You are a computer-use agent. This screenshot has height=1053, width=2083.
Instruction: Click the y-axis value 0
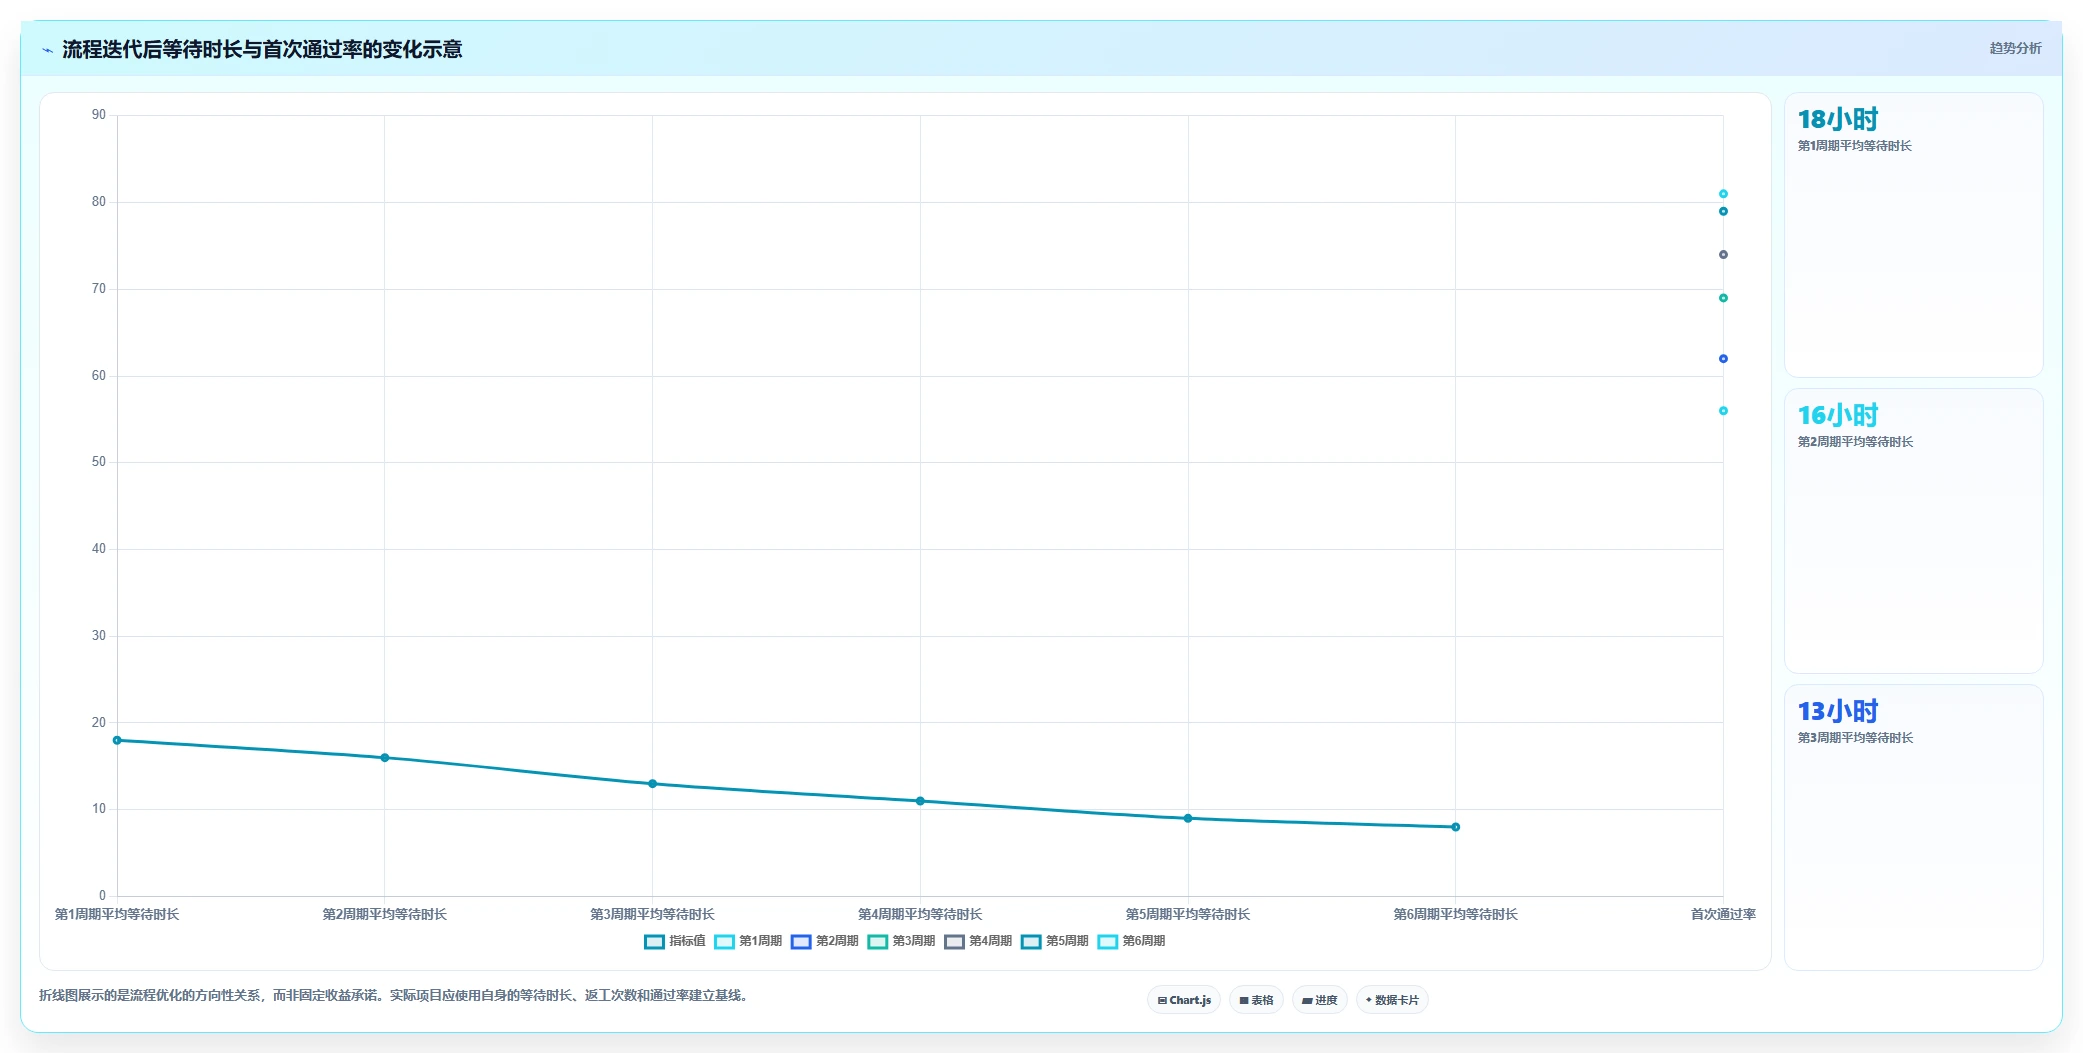click(102, 896)
